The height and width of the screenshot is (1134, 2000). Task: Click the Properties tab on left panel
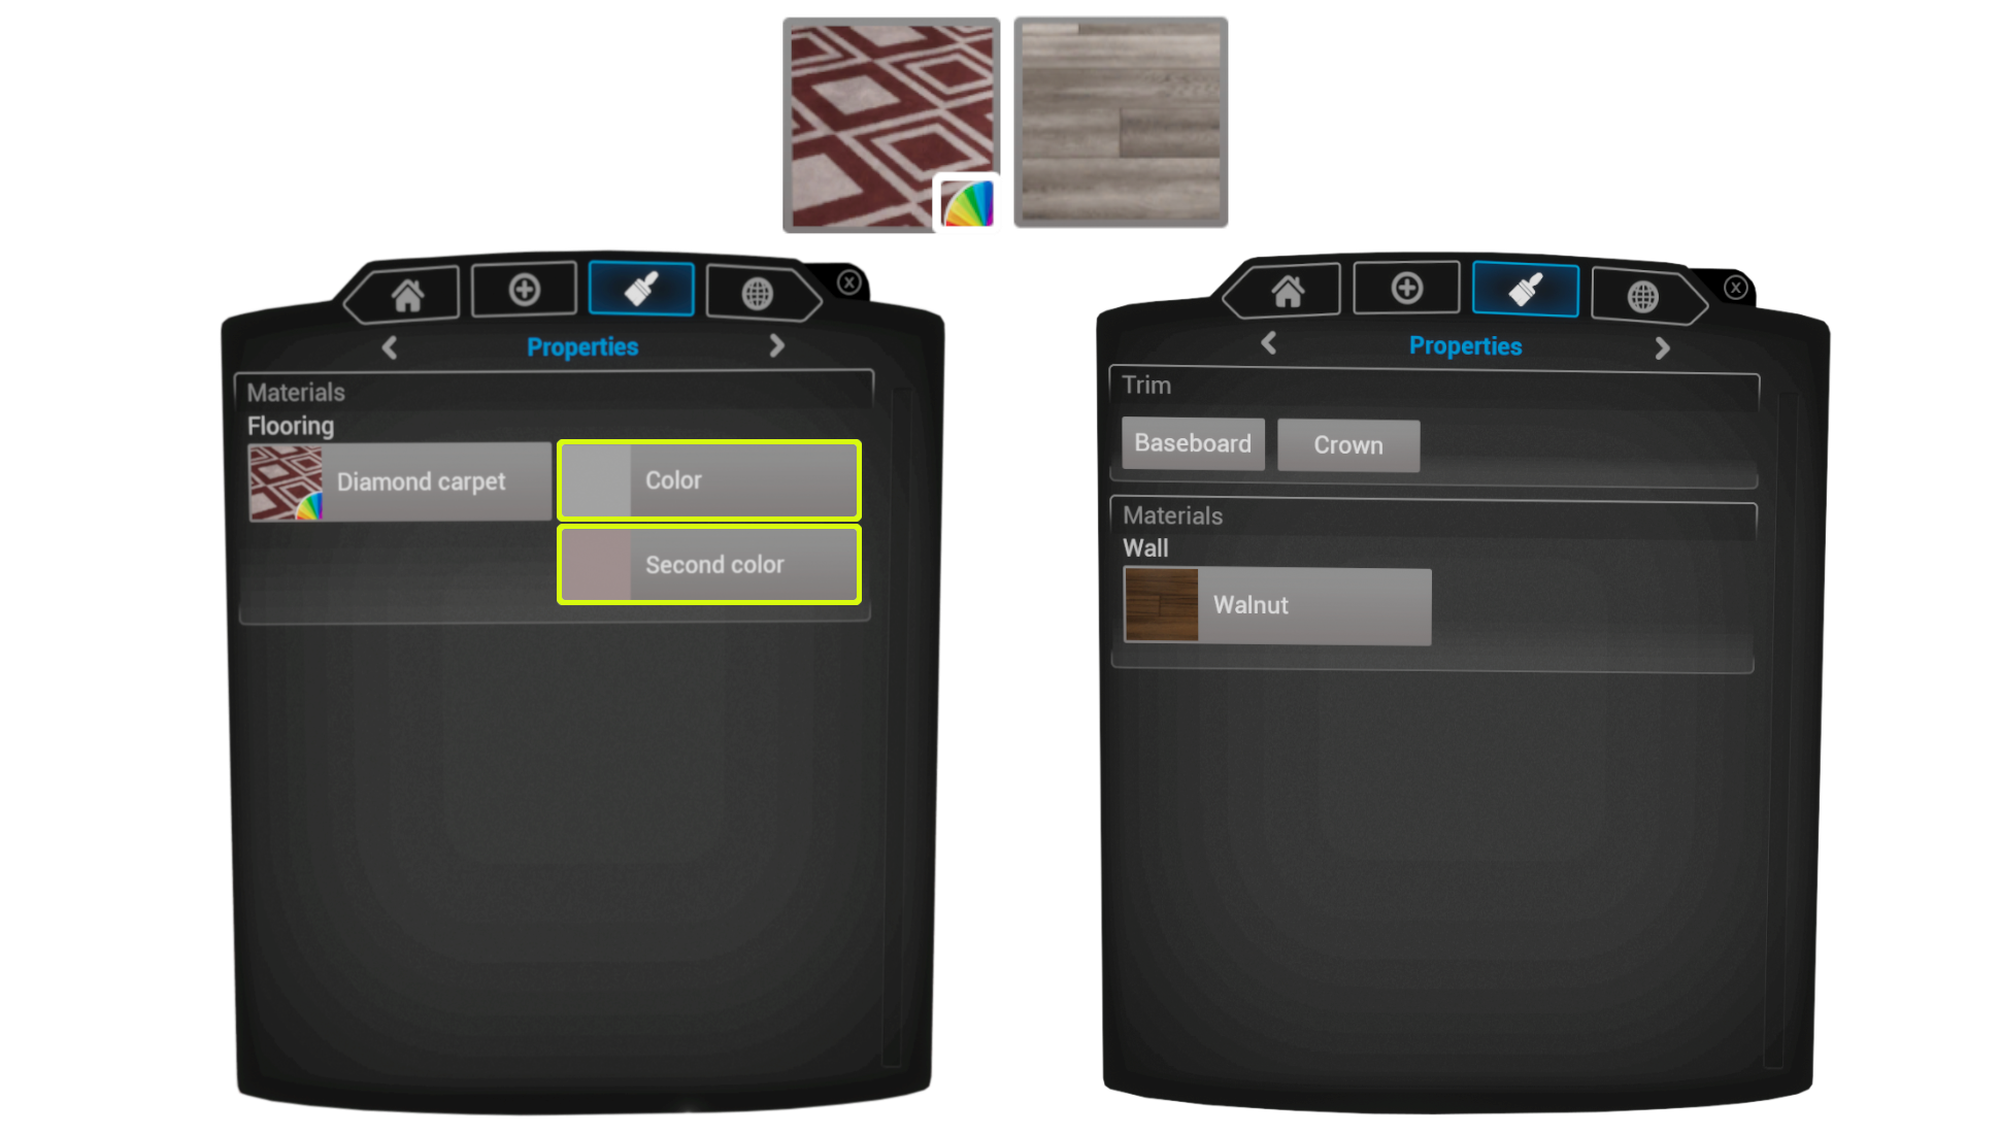click(x=582, y=346)
